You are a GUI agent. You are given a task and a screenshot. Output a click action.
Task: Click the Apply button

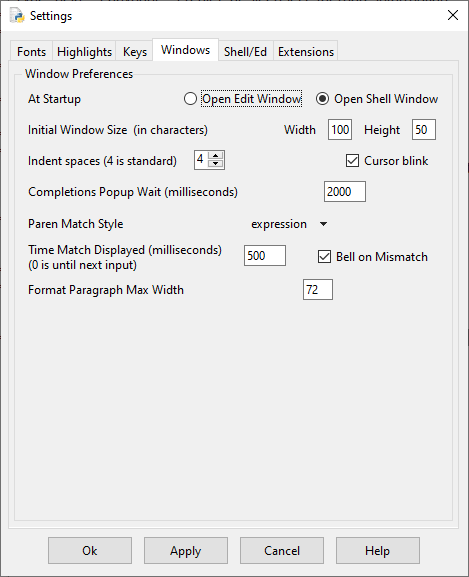tap(186, 551)
